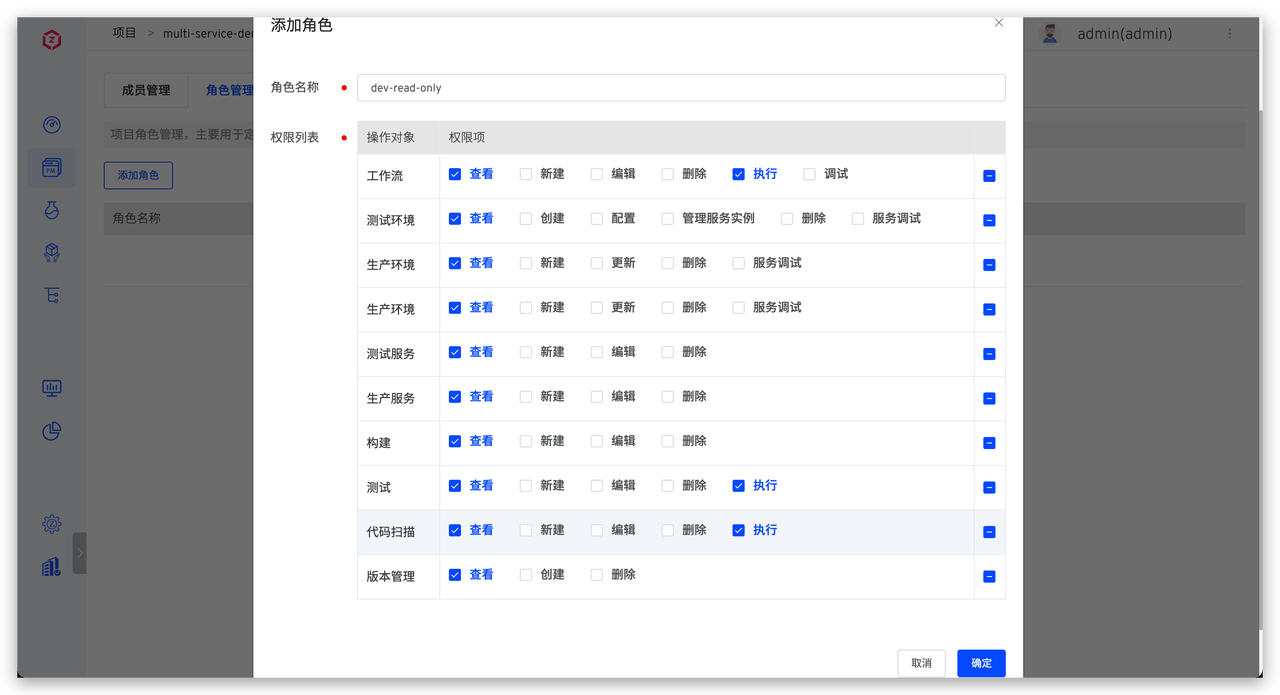
Task: Click the reports sidebar icon at bottom
Action: [51, 566]
